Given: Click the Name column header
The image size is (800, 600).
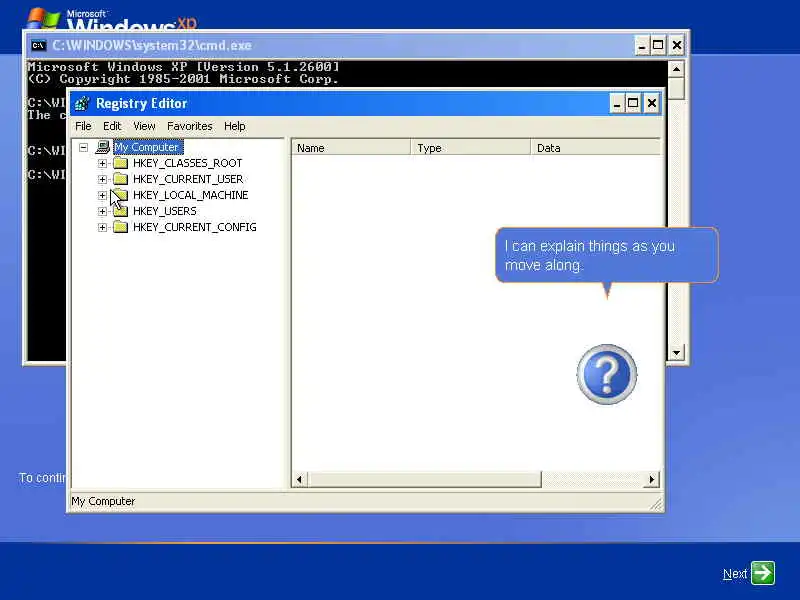Looking at the screenshot, I should pyautogui.click(x=351, y=148).
